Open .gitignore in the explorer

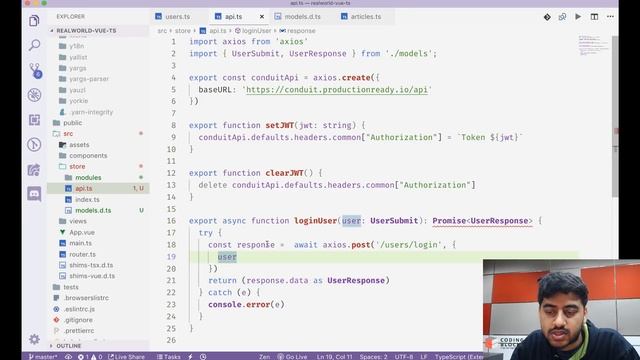point(78,320)
